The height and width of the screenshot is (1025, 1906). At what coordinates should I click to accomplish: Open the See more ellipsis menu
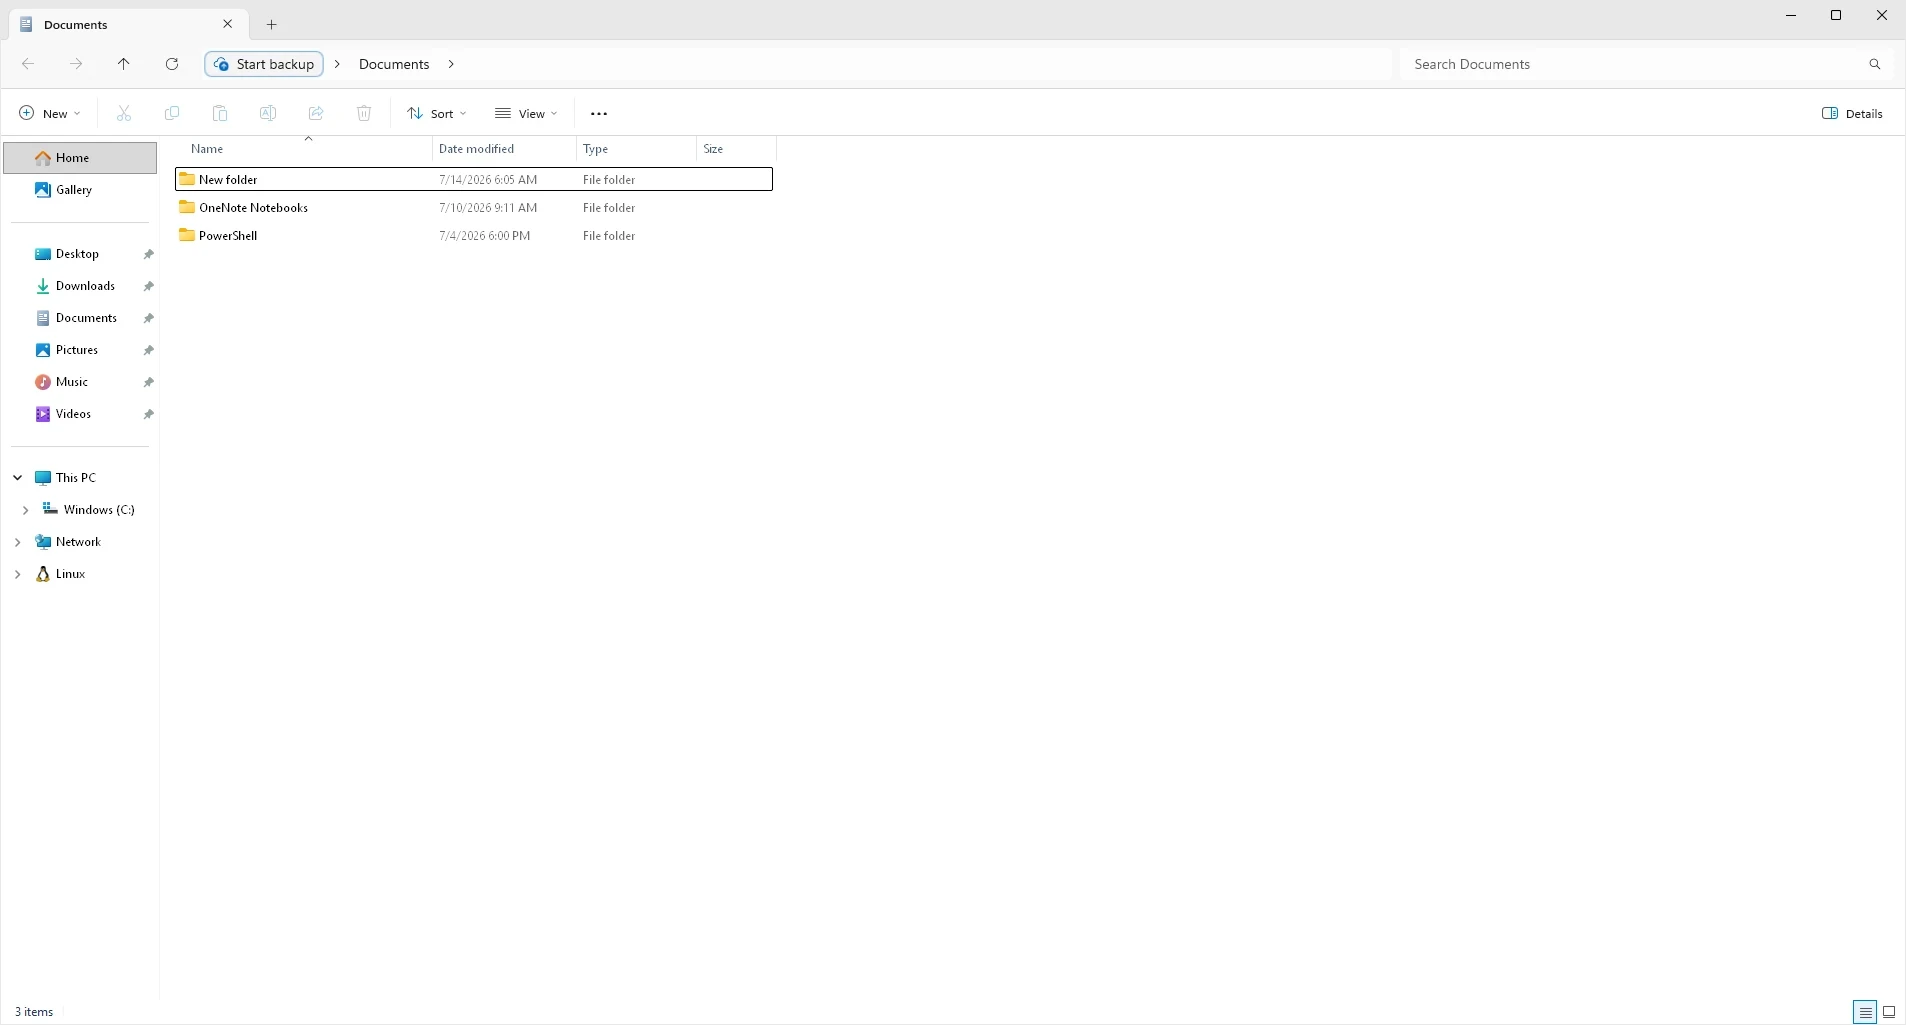599,114
